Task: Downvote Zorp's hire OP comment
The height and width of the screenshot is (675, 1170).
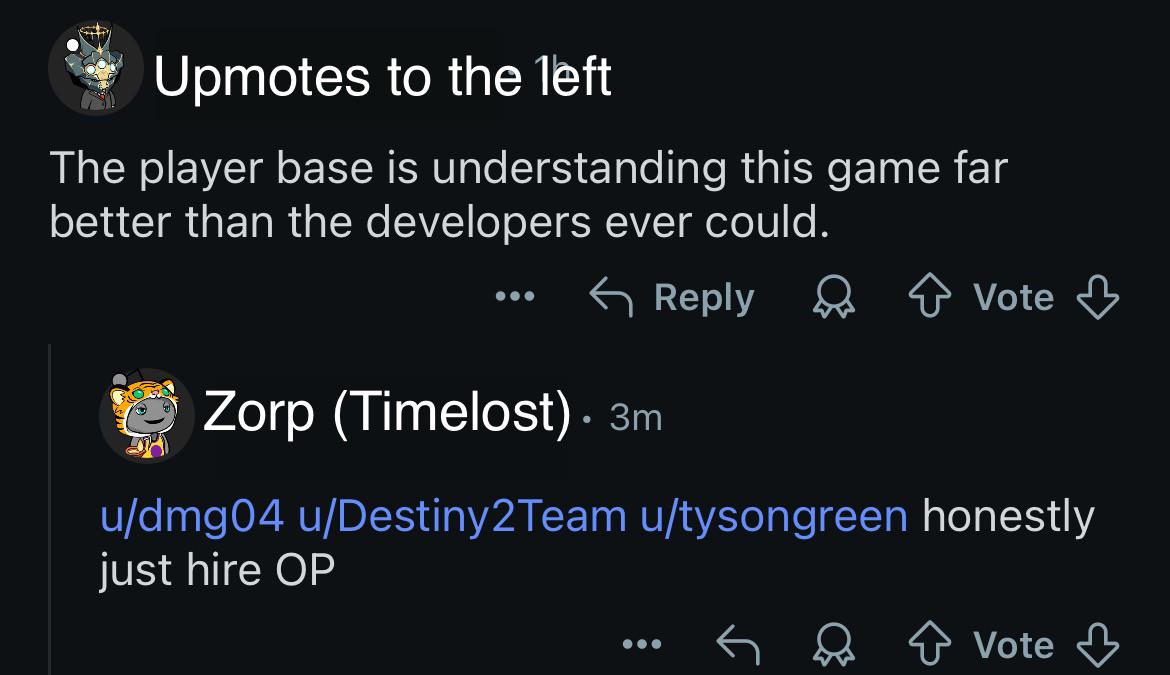Action: pyautogui.click(x=1098, y=644)
